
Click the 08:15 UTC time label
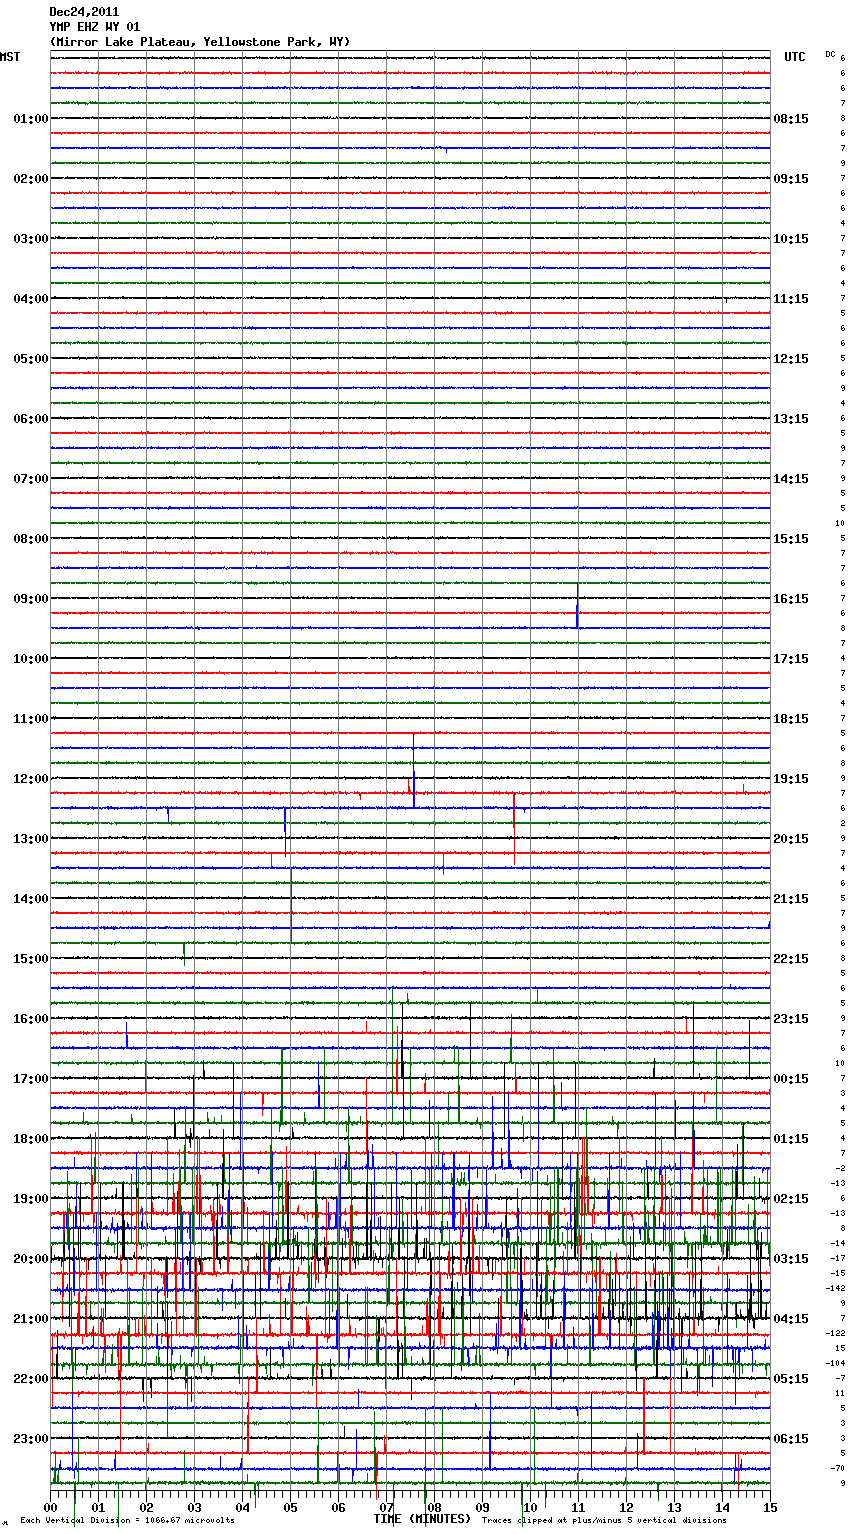tap(791, 119)
